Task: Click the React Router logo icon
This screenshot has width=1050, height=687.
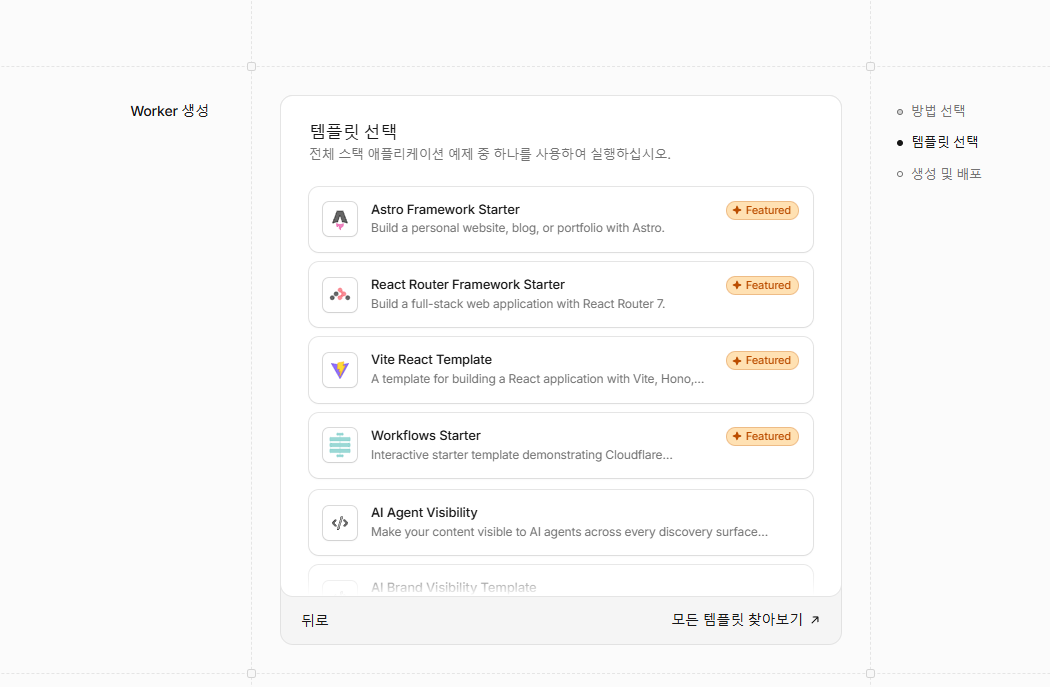Action: click(x=340, y=295)
